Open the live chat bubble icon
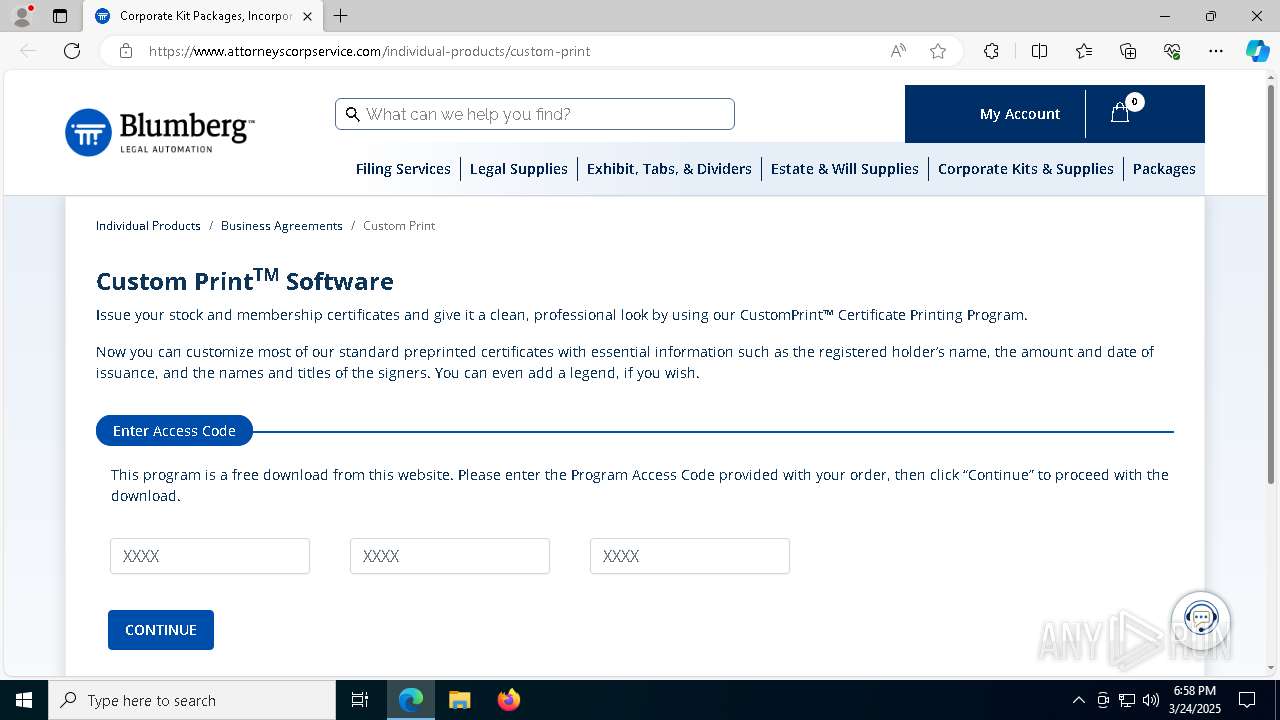 (1201, 618)
